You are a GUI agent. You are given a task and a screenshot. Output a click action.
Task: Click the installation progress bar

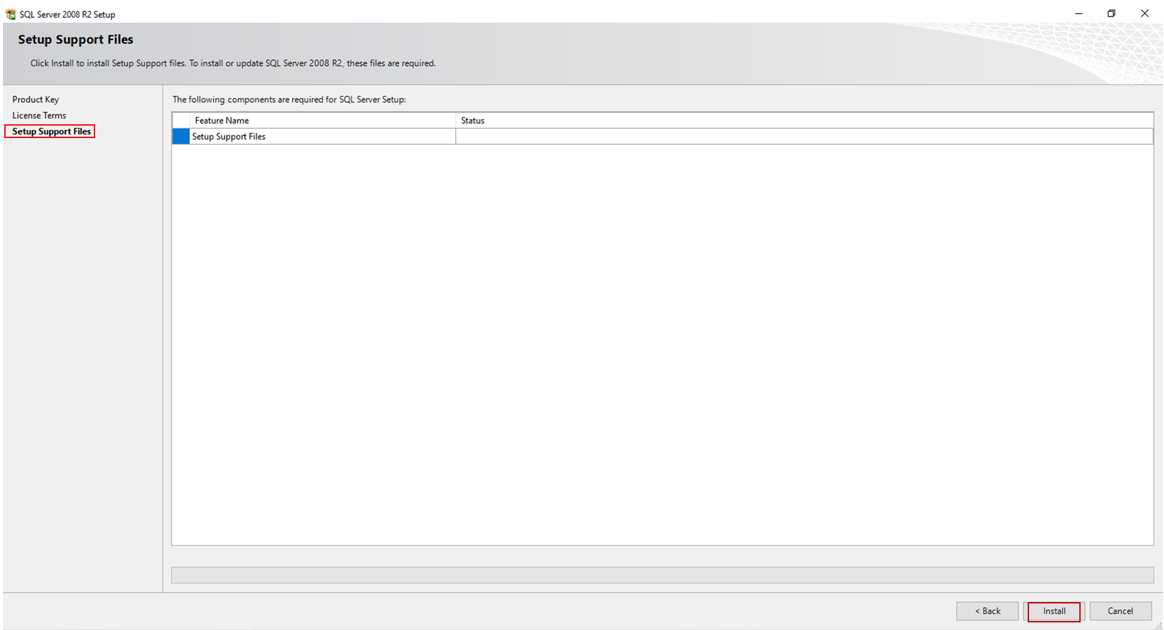[662, 575]
